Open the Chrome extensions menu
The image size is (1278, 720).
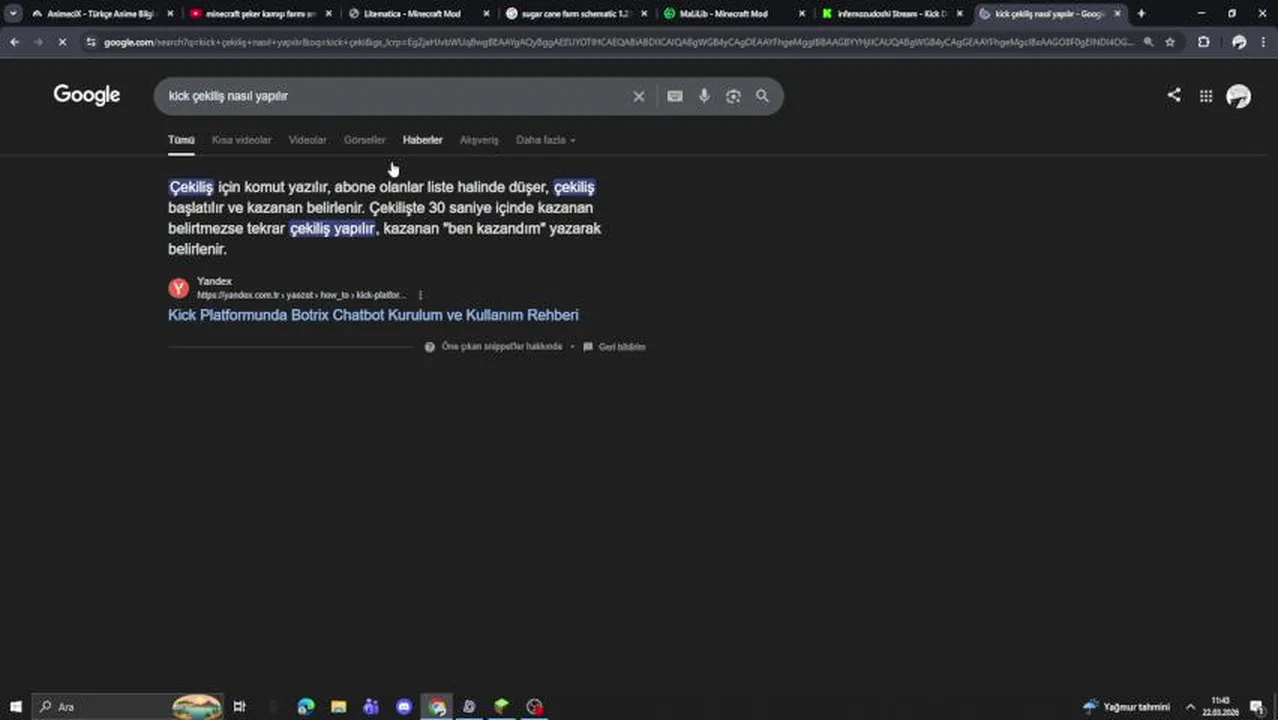point(1204,42)
